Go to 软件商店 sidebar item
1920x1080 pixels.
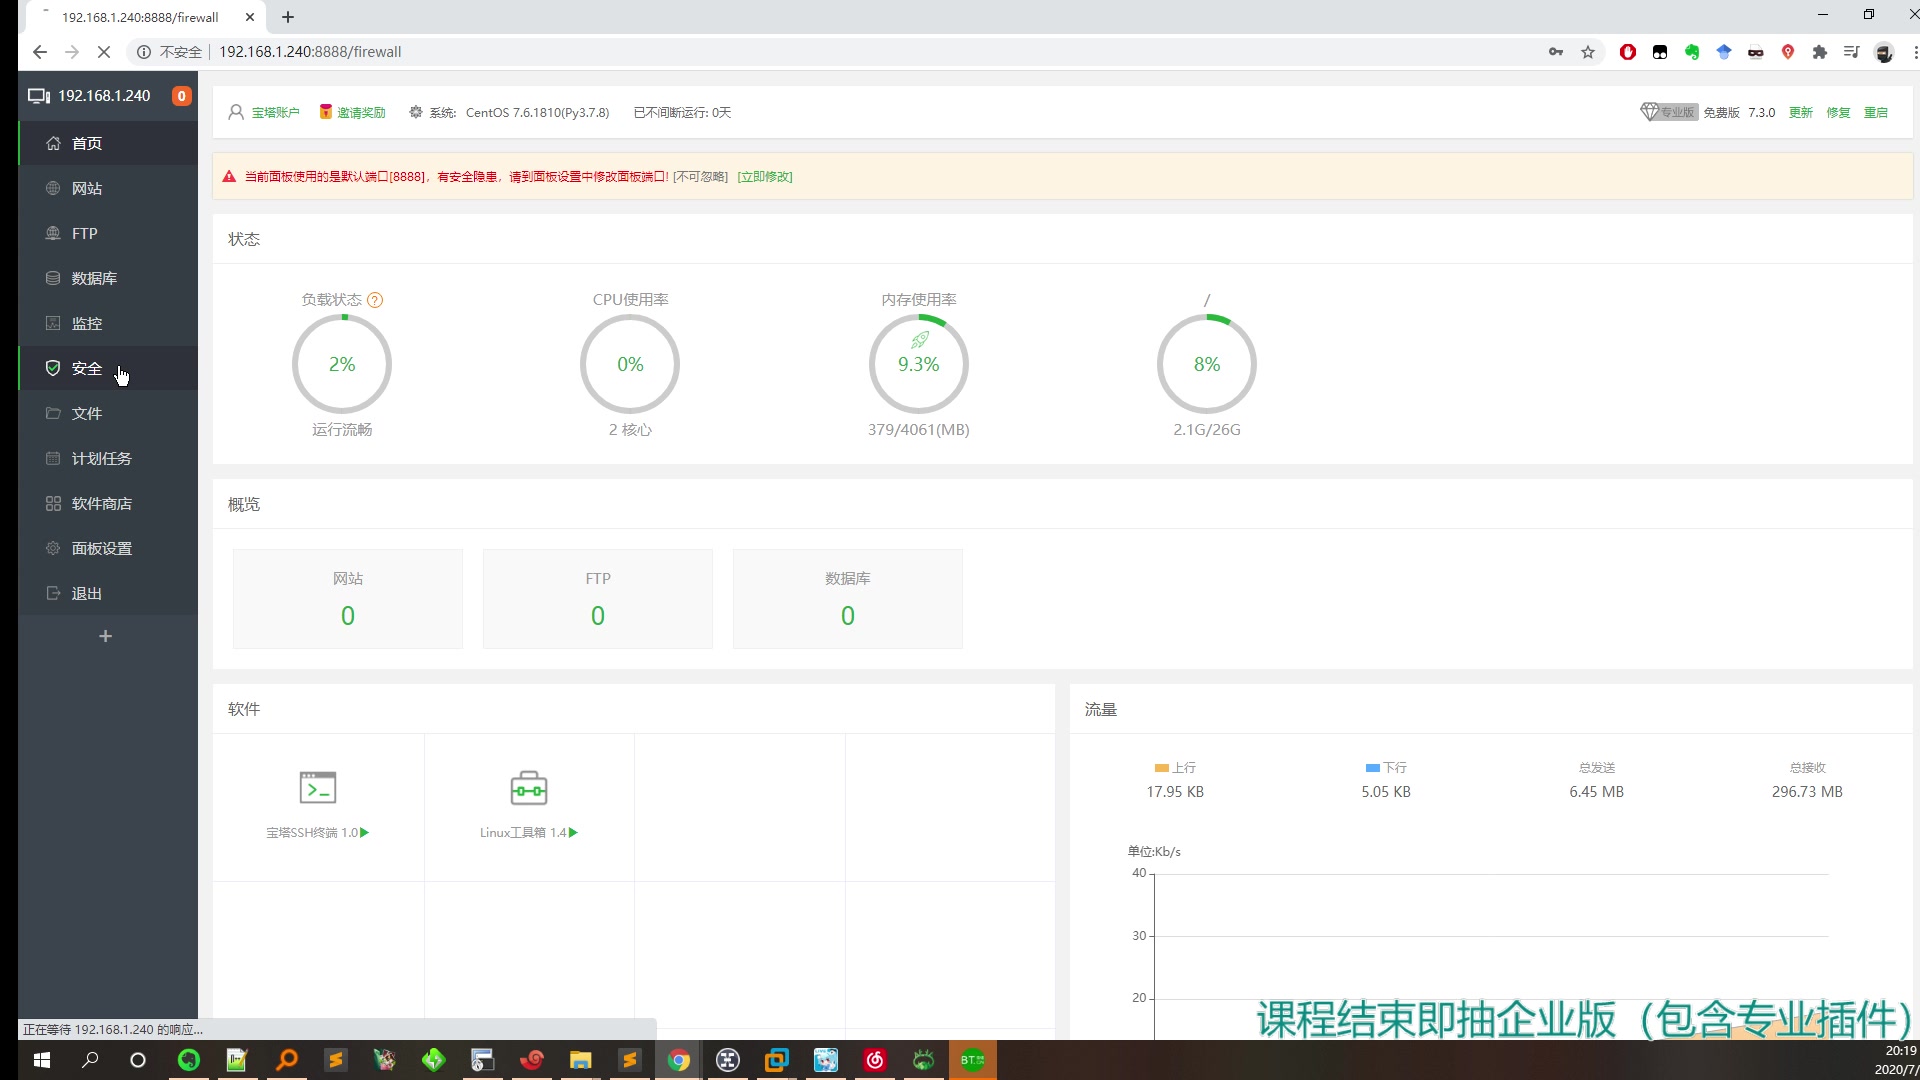coord(101,503)
